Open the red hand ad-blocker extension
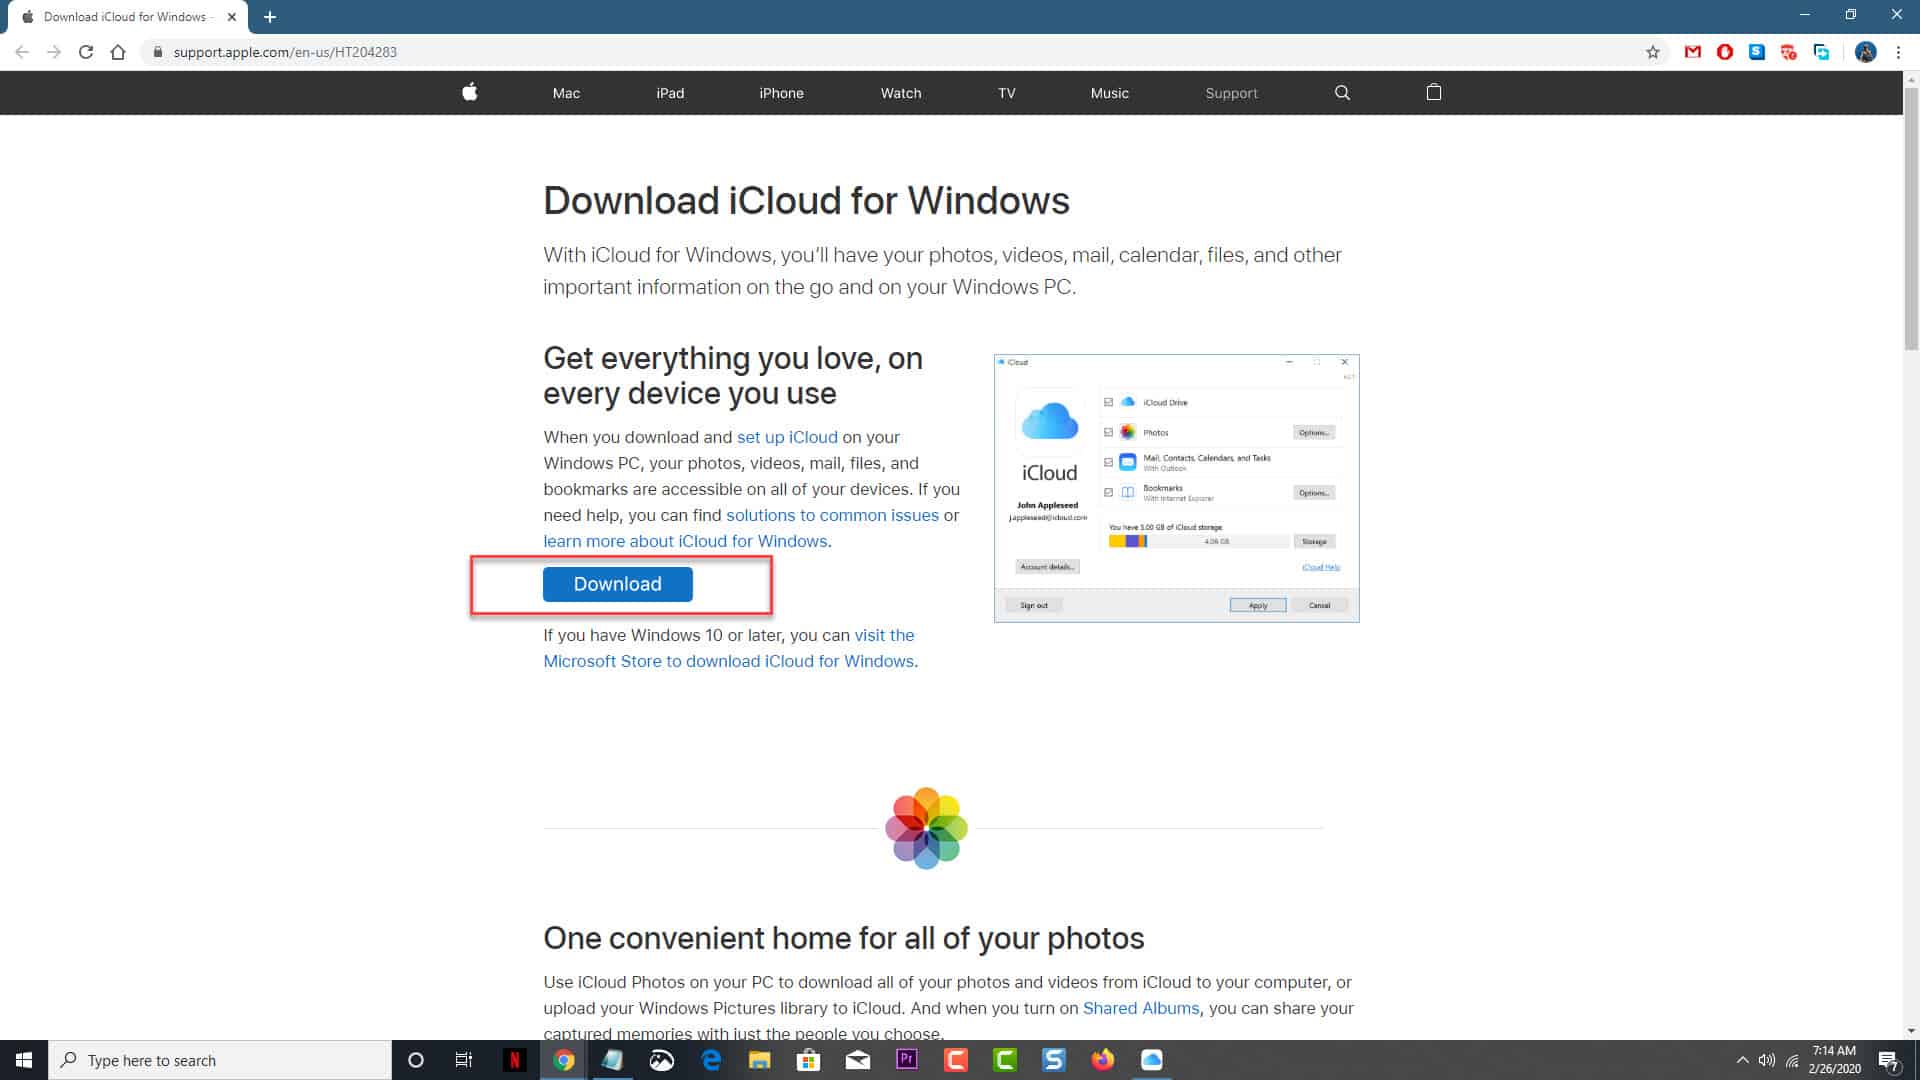This screenshot has height=1080, width=1920. [x=1724, y=52]
